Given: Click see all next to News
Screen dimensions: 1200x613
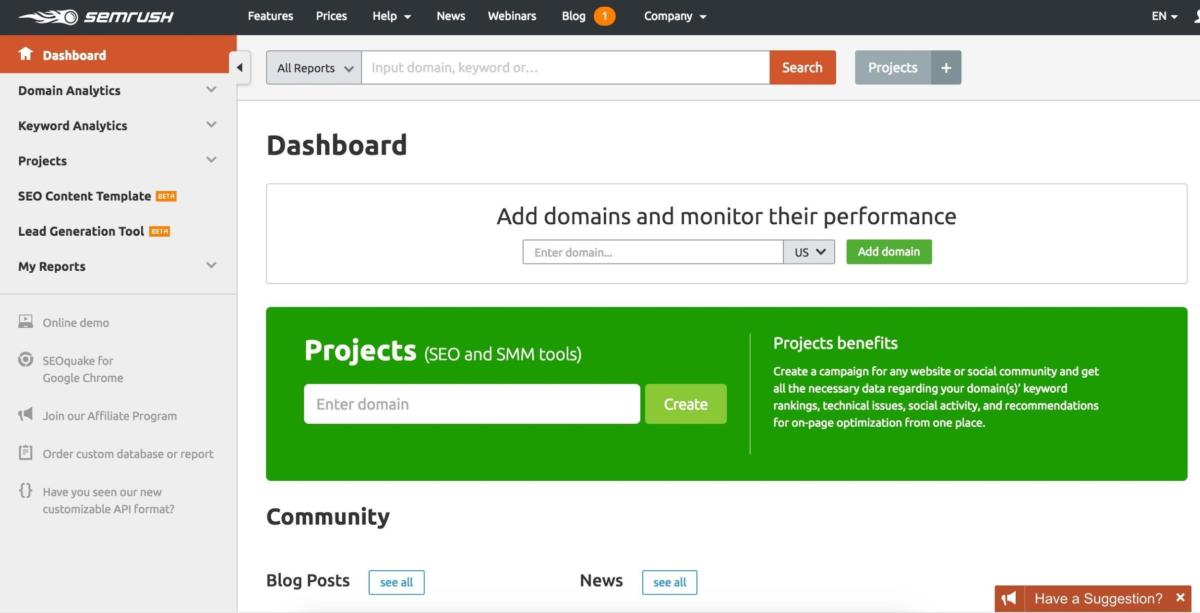Looking at the screenshot, I should (670, 582).
